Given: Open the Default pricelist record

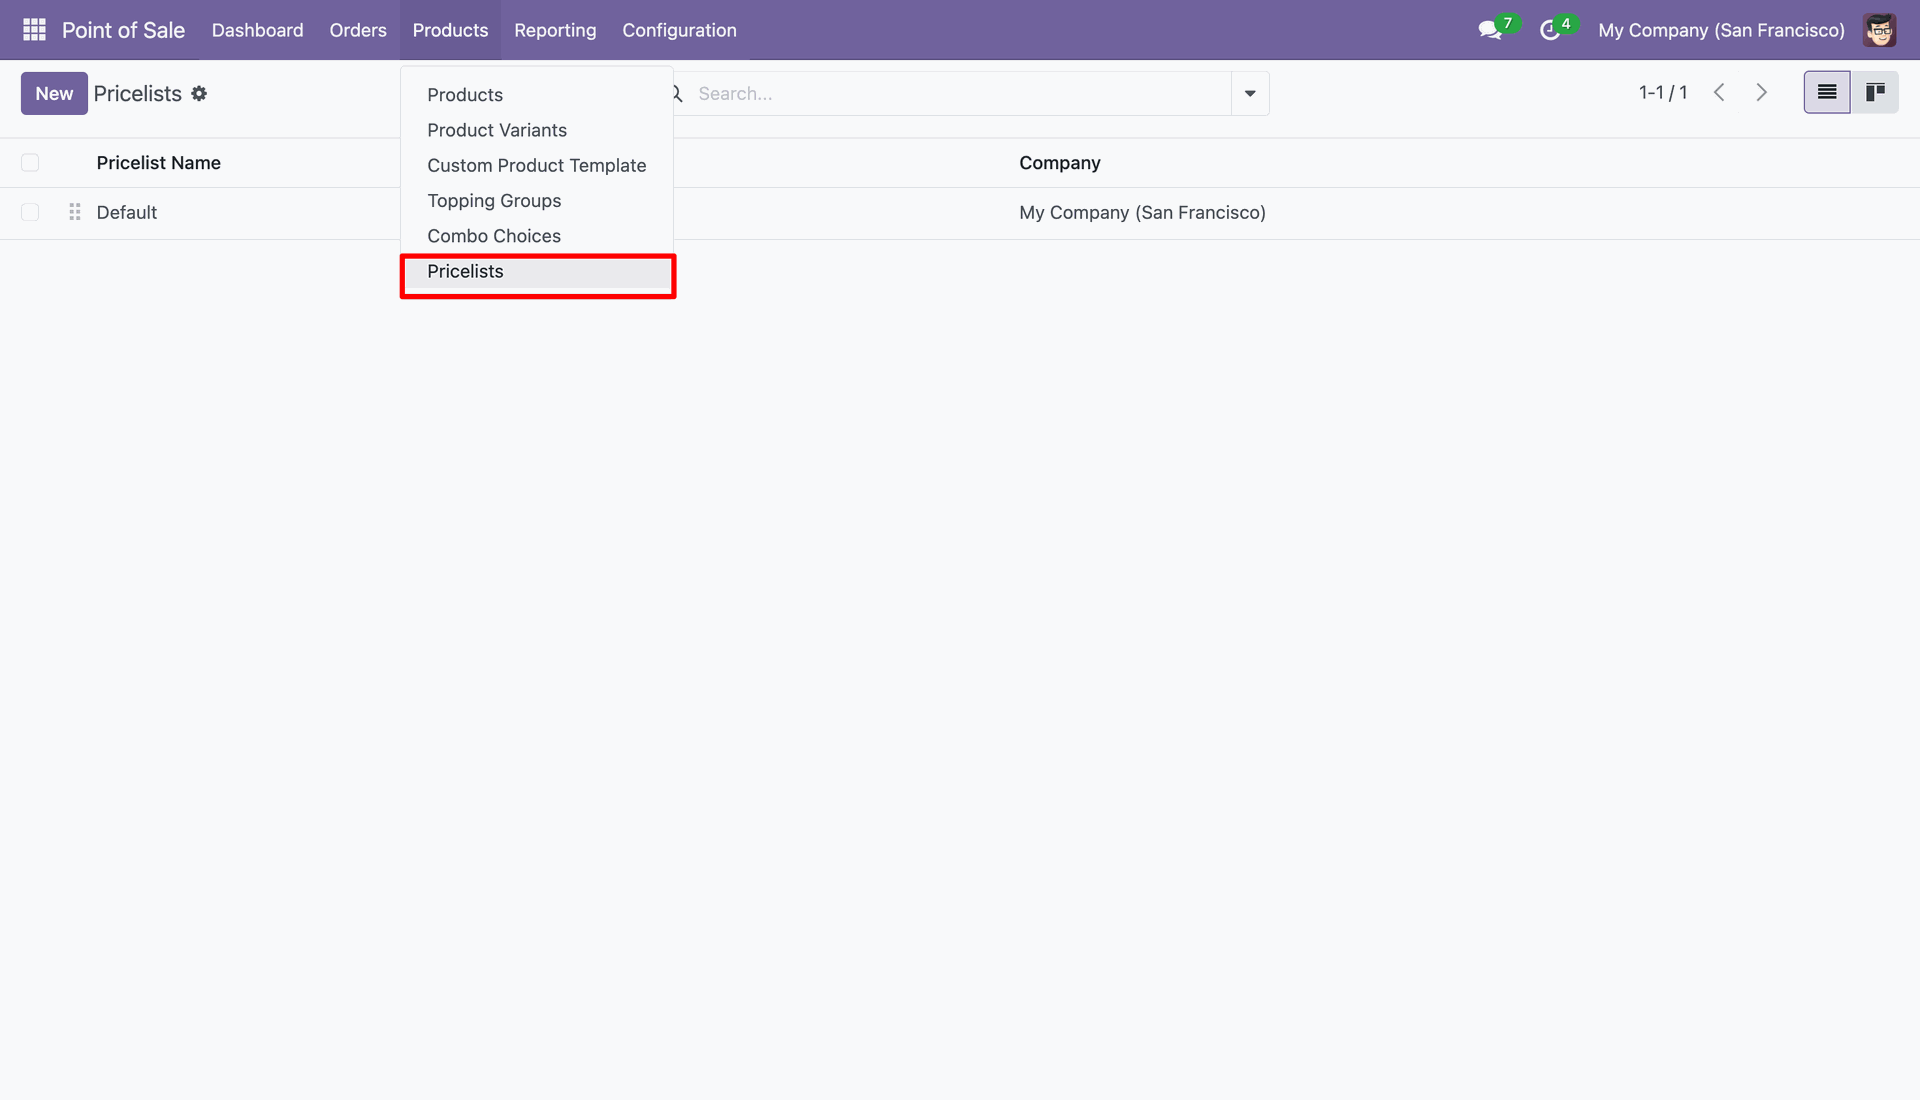Looking at the screenshot, I should (127, 212).
